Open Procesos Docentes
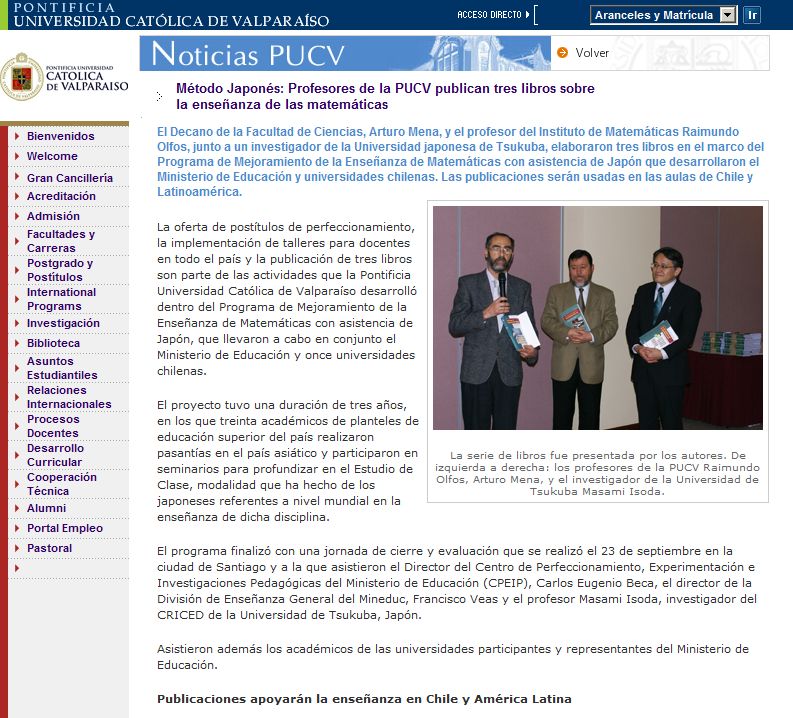The width and height of the screenshot is (793, 718). (x=53, y=426)
